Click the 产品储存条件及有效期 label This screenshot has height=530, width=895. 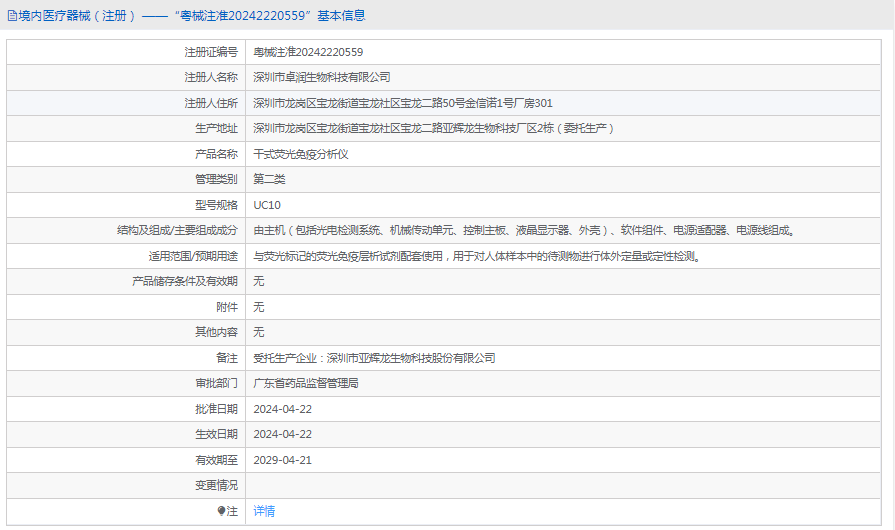pyautogui.click(x=184, y=281)
